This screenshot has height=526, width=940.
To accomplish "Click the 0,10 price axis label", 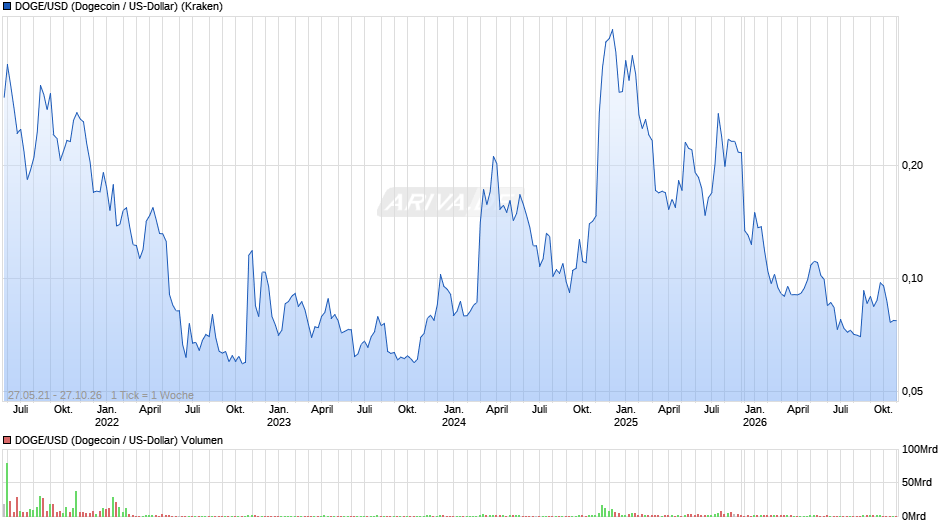I will coord(912,278).
